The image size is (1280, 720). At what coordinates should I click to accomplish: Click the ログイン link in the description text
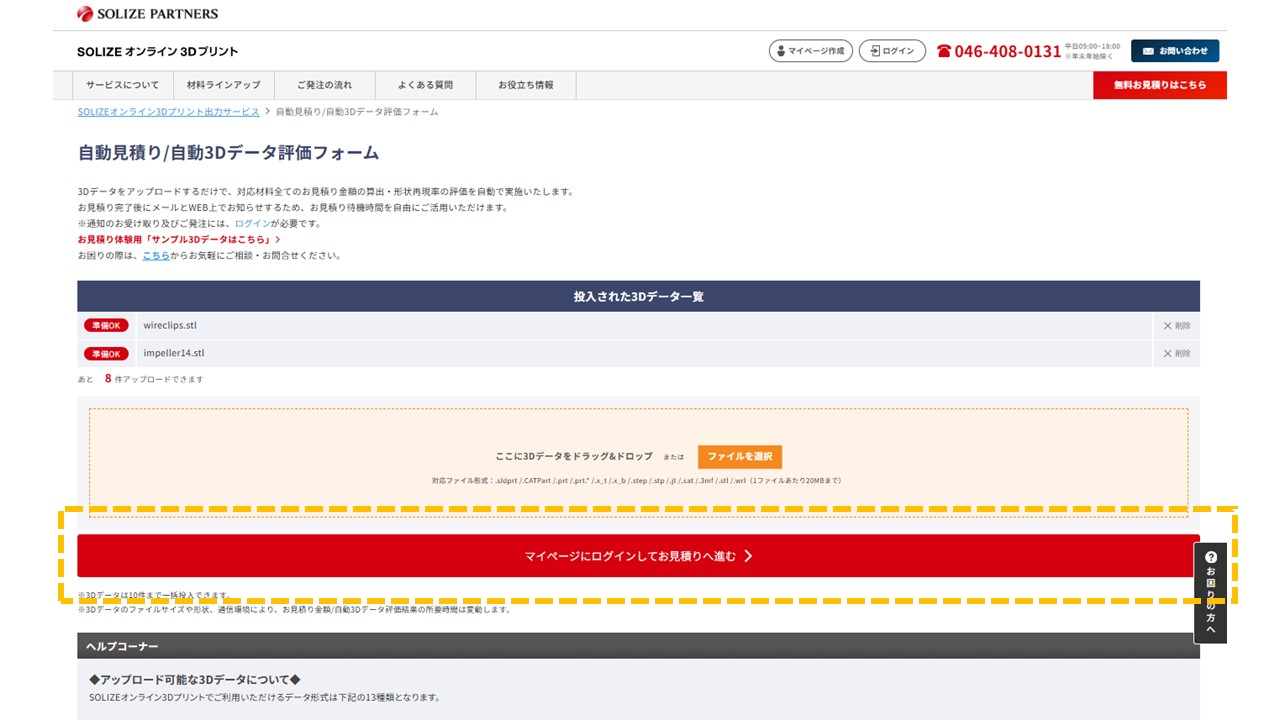[x=252, y=223]
